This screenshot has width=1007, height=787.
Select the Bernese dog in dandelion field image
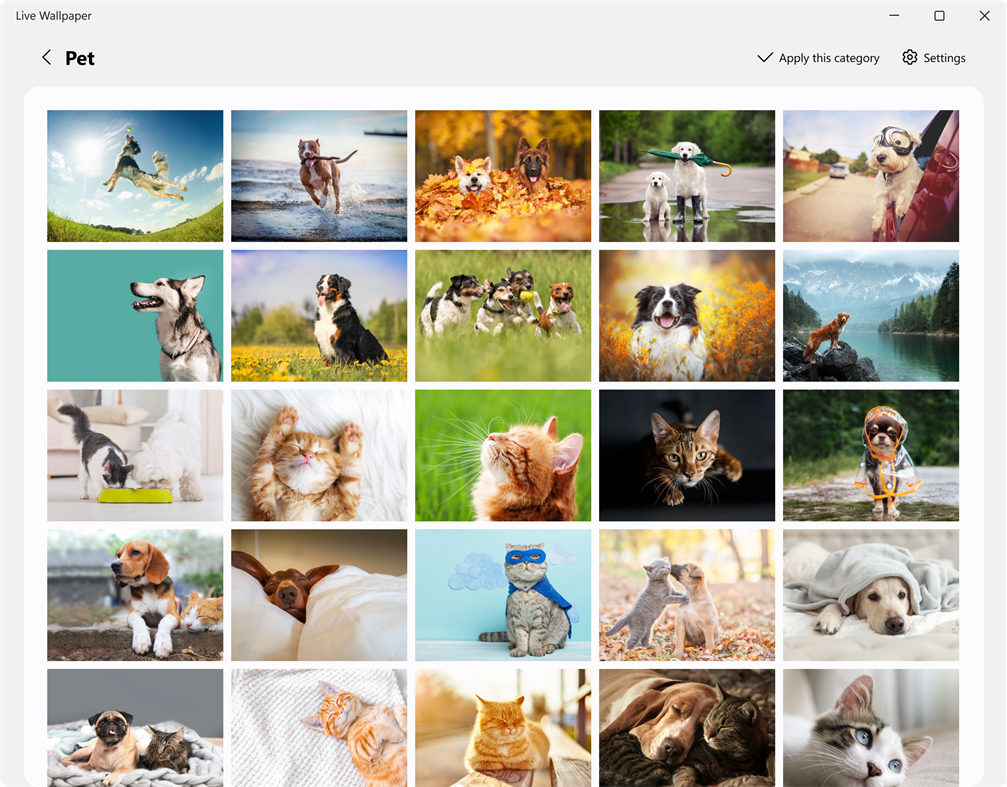pos(318,316)
